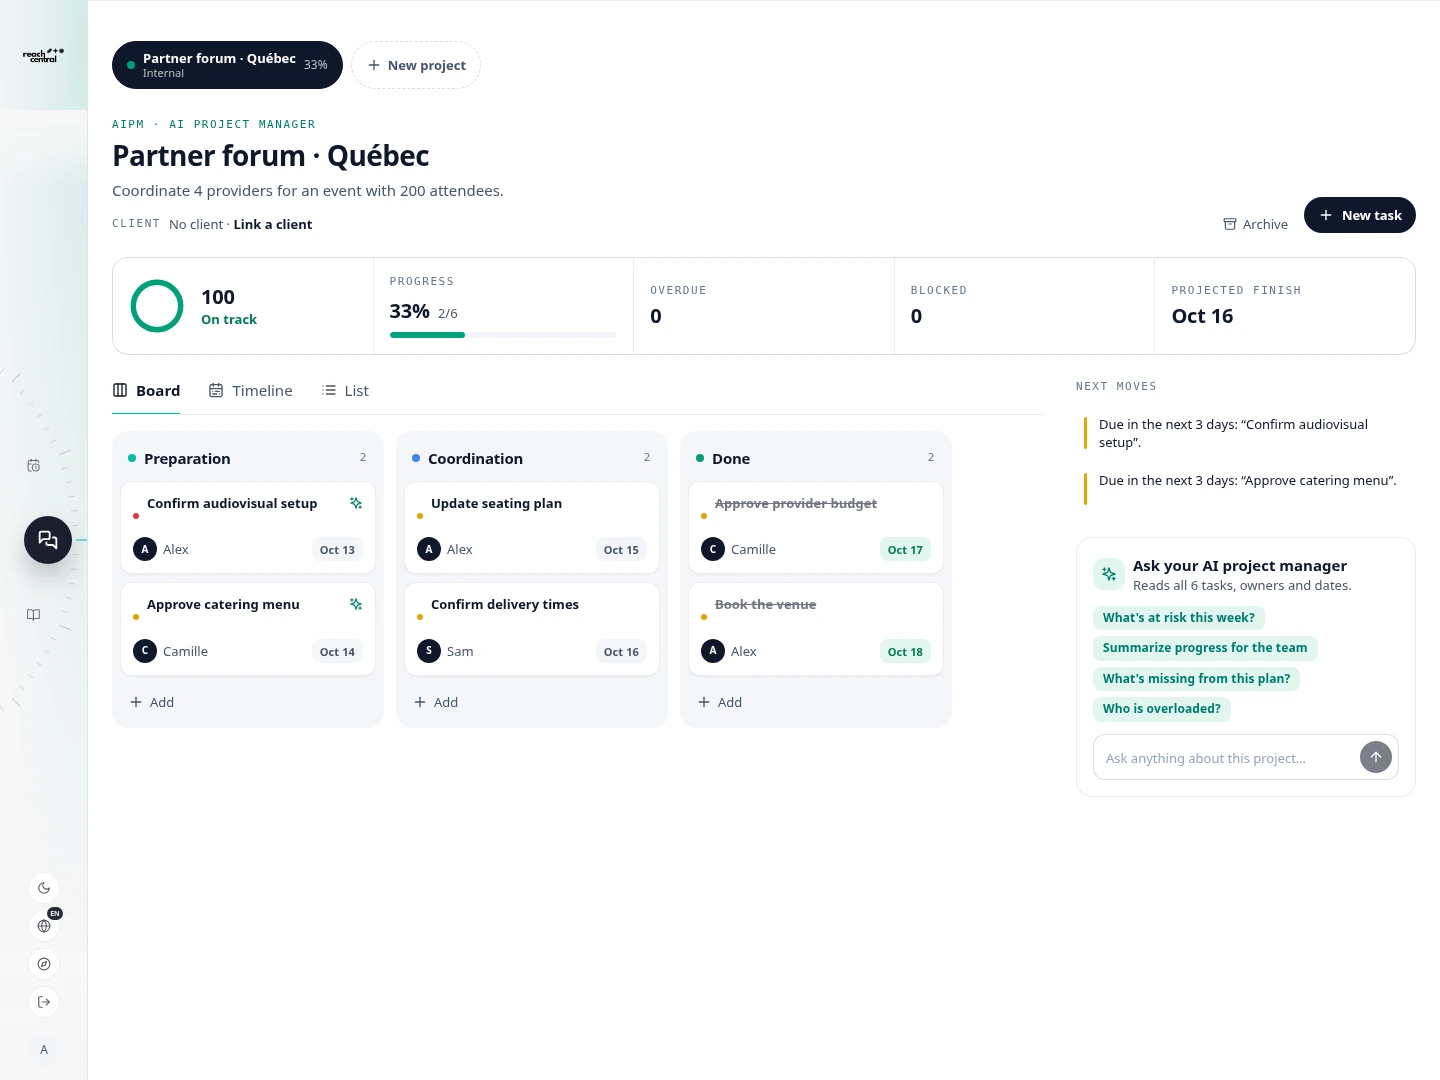The image size is (1440, 1080).
Task: Select Partner forum · Québec project pill
Action: (227, 65)
